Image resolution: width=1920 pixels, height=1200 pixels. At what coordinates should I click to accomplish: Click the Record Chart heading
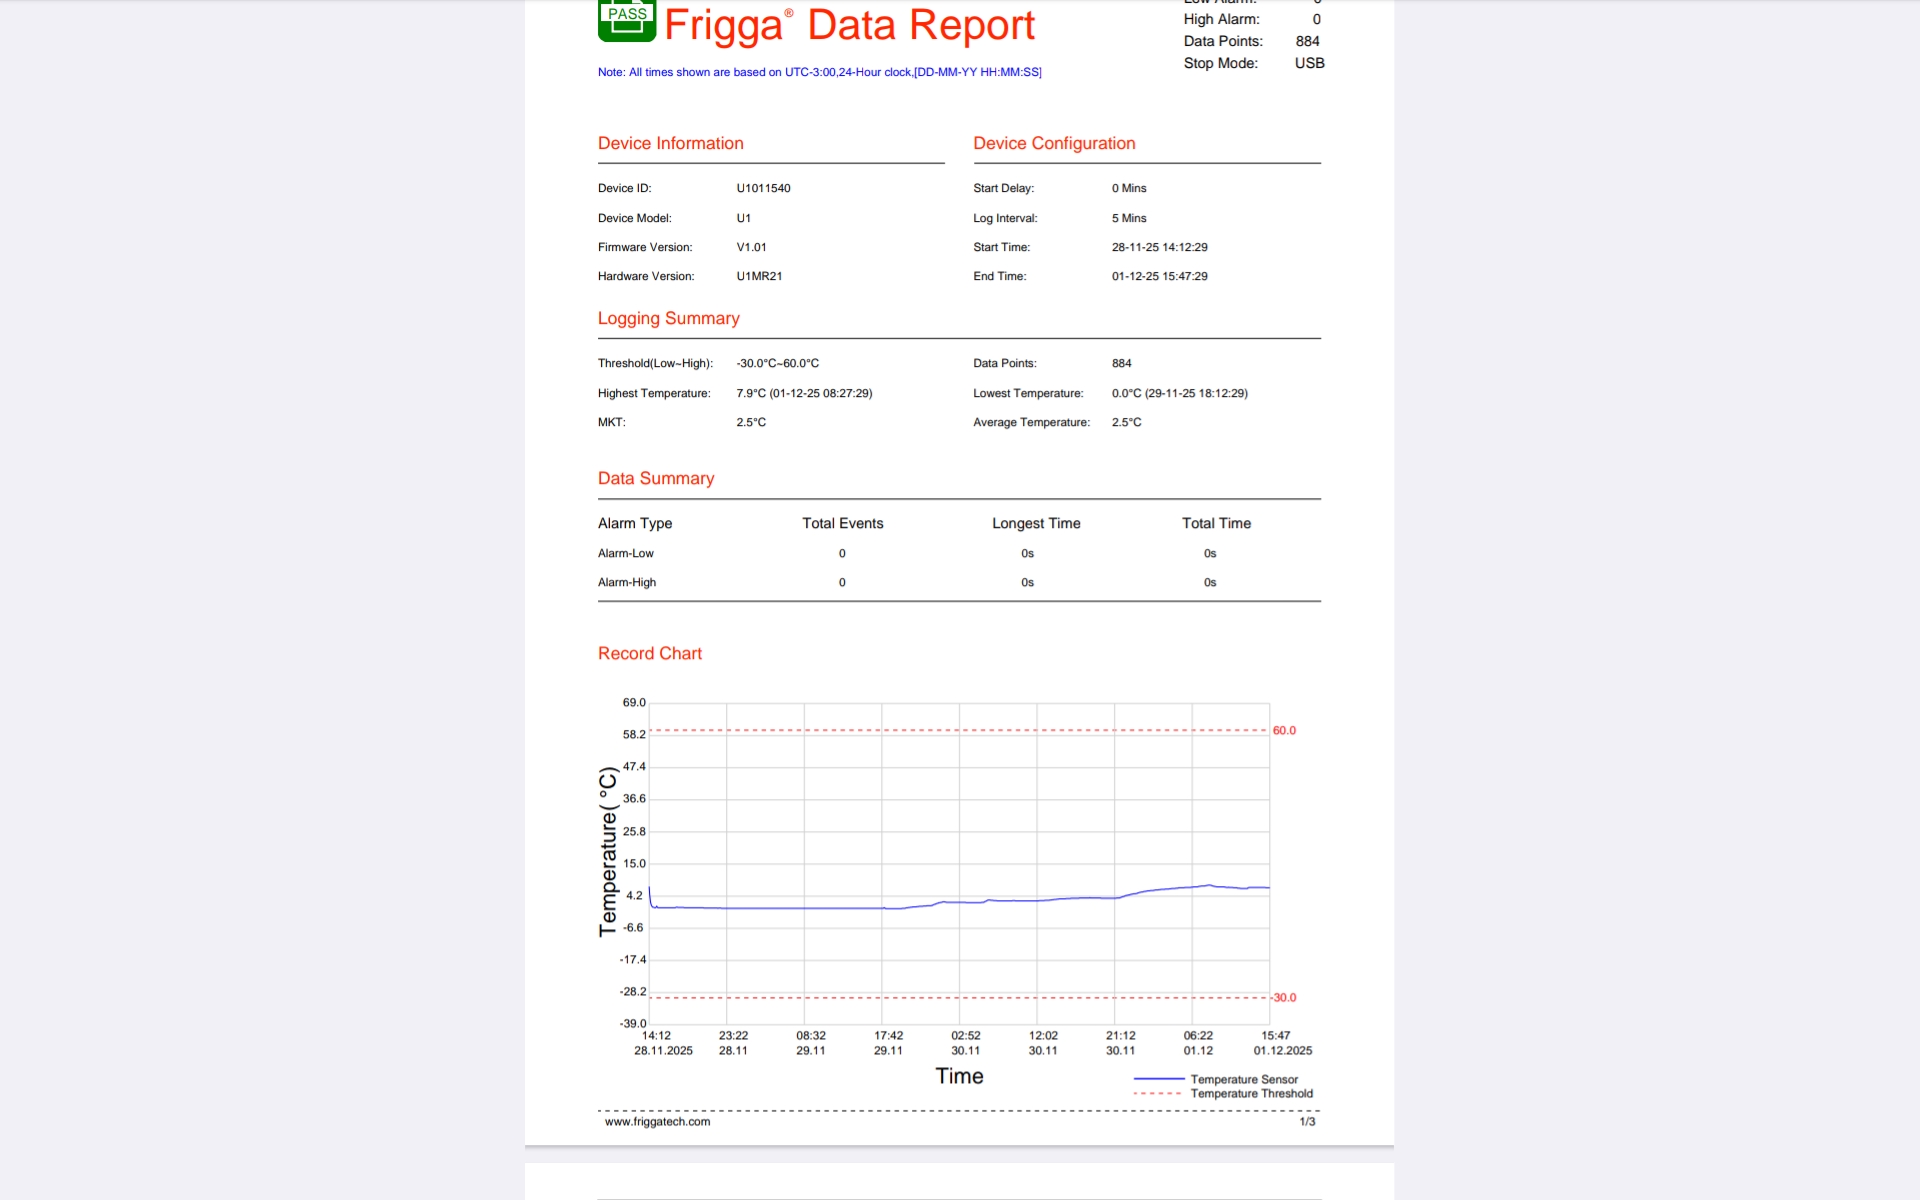click(x=649, y=653)
